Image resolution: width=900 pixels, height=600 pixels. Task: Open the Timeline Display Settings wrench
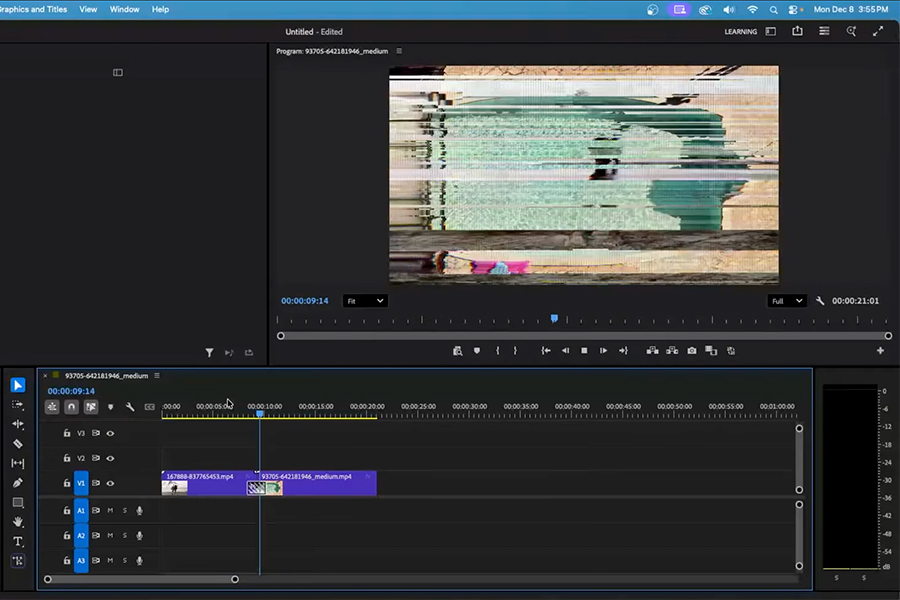pos(130,406)
